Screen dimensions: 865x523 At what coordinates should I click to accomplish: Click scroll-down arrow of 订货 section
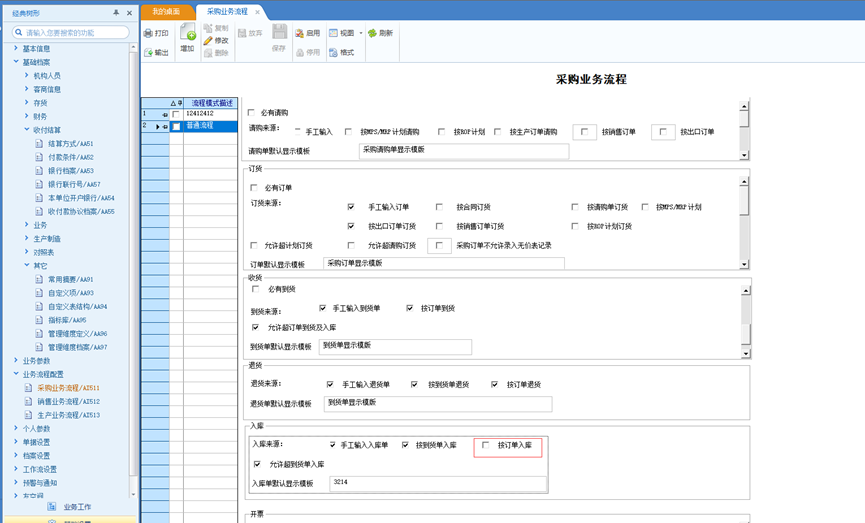click(x=744, y=265)
